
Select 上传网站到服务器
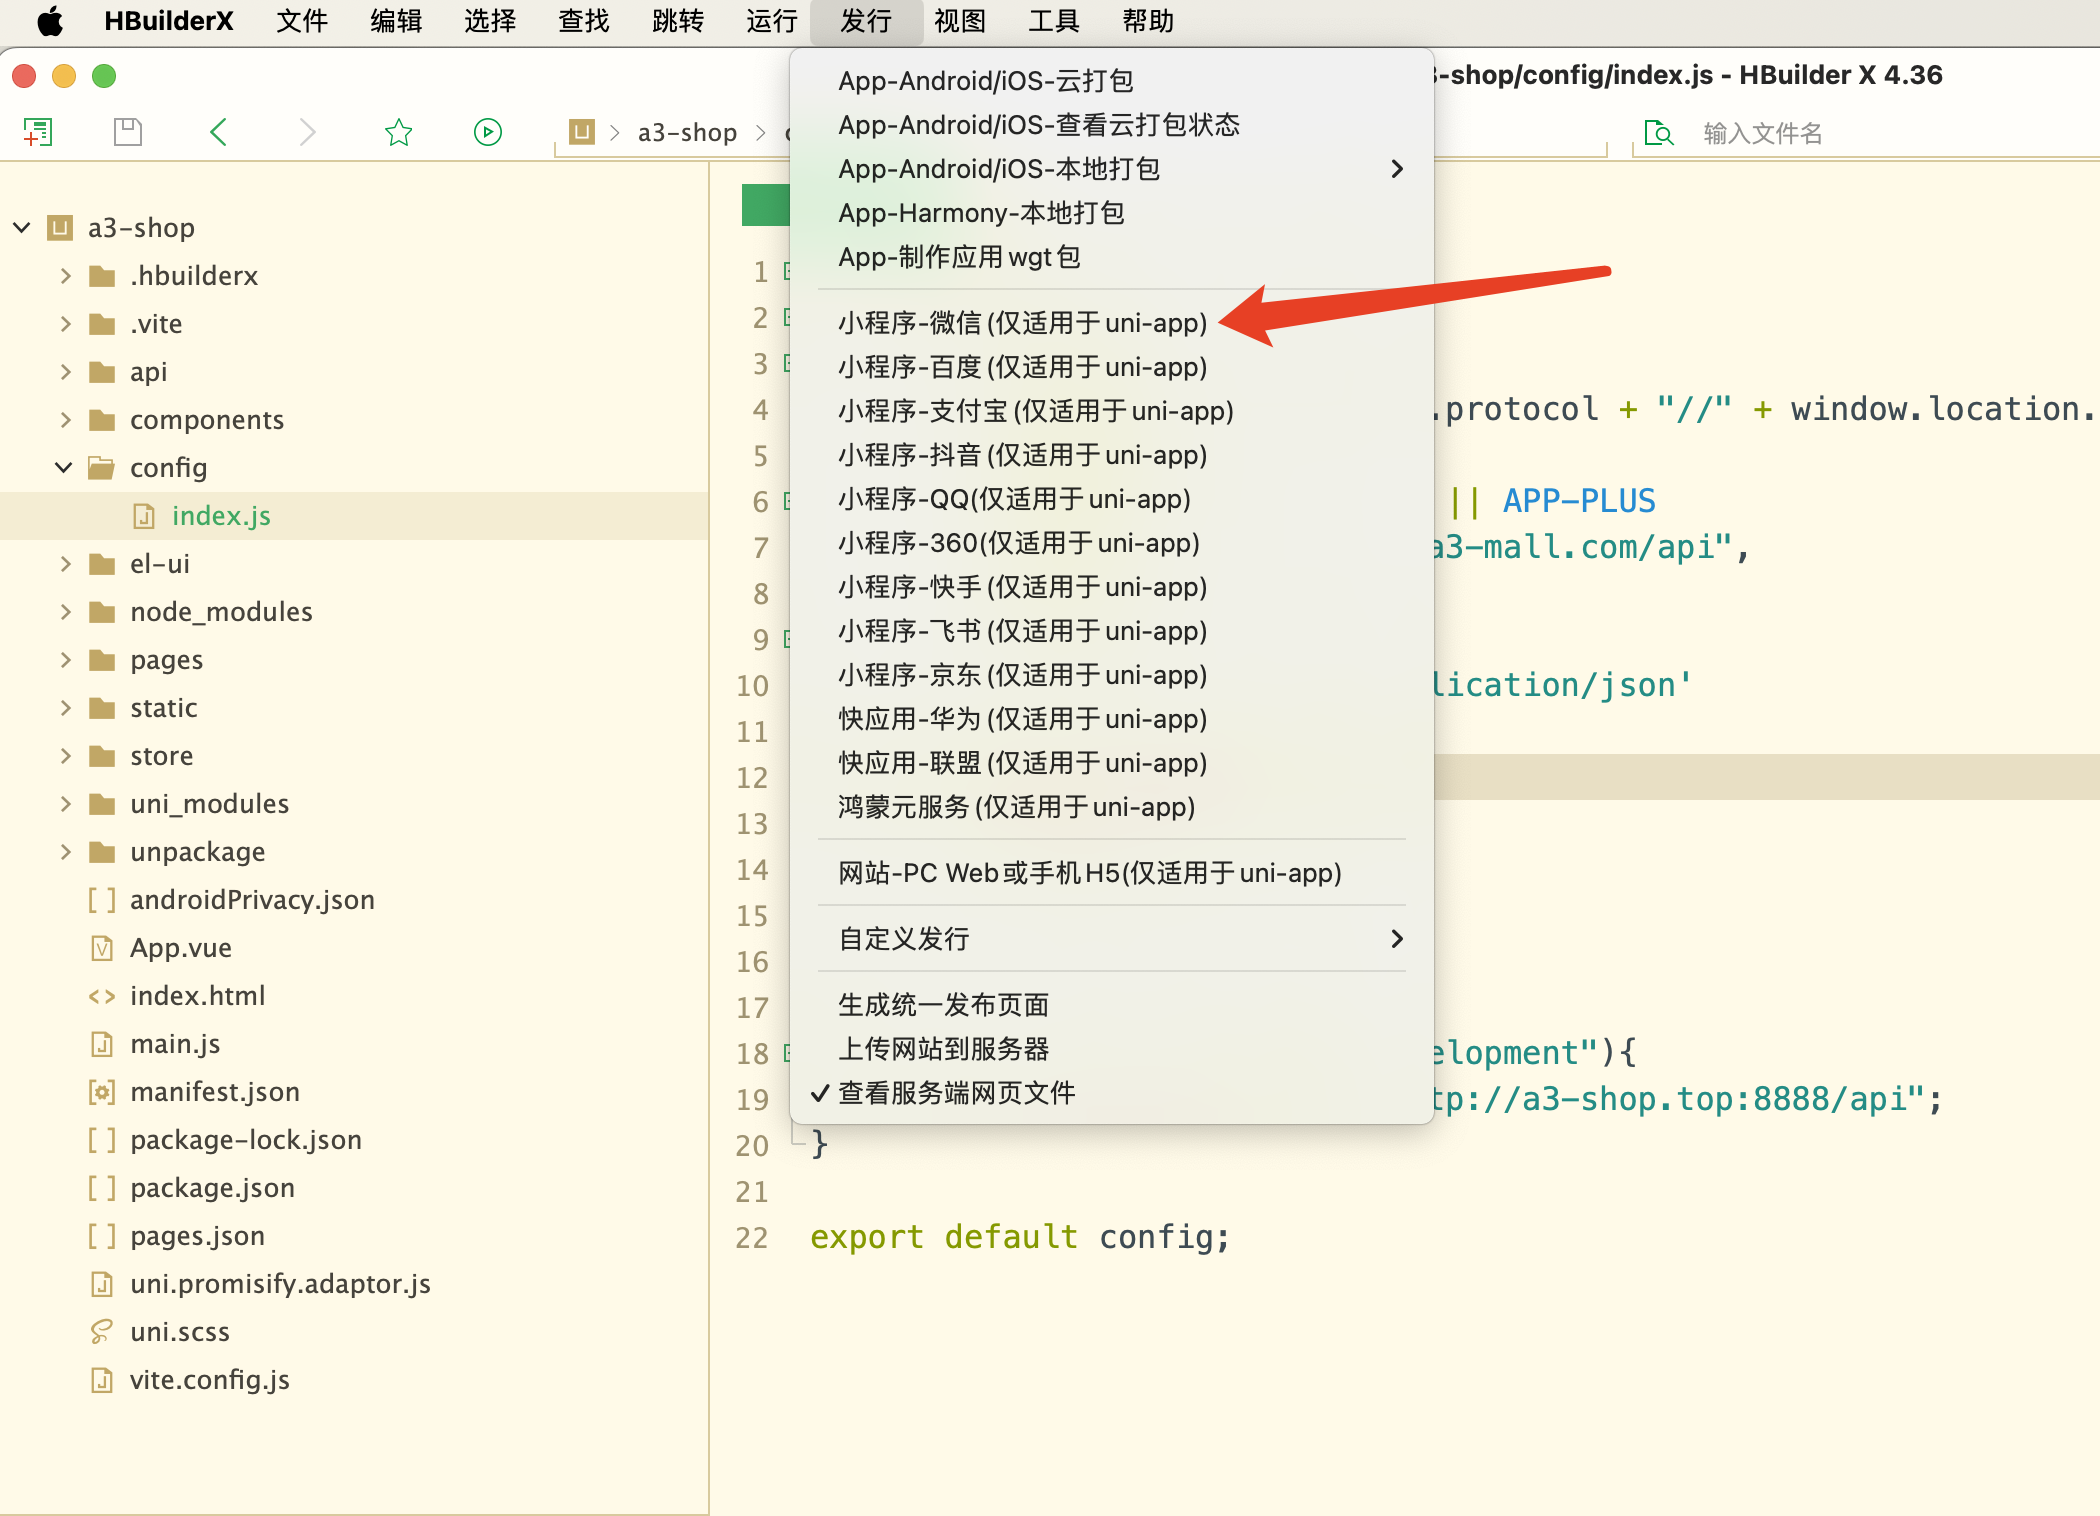1112,1049
